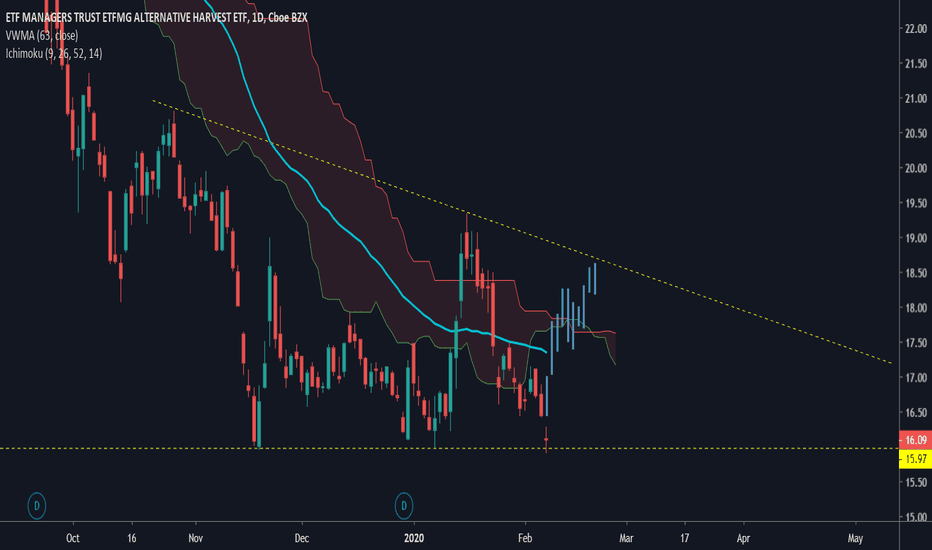The width and height of the screenshot is (932, 550).
Task: Click the yellow 15.97 price level label
Action: [x=915, y=458]
